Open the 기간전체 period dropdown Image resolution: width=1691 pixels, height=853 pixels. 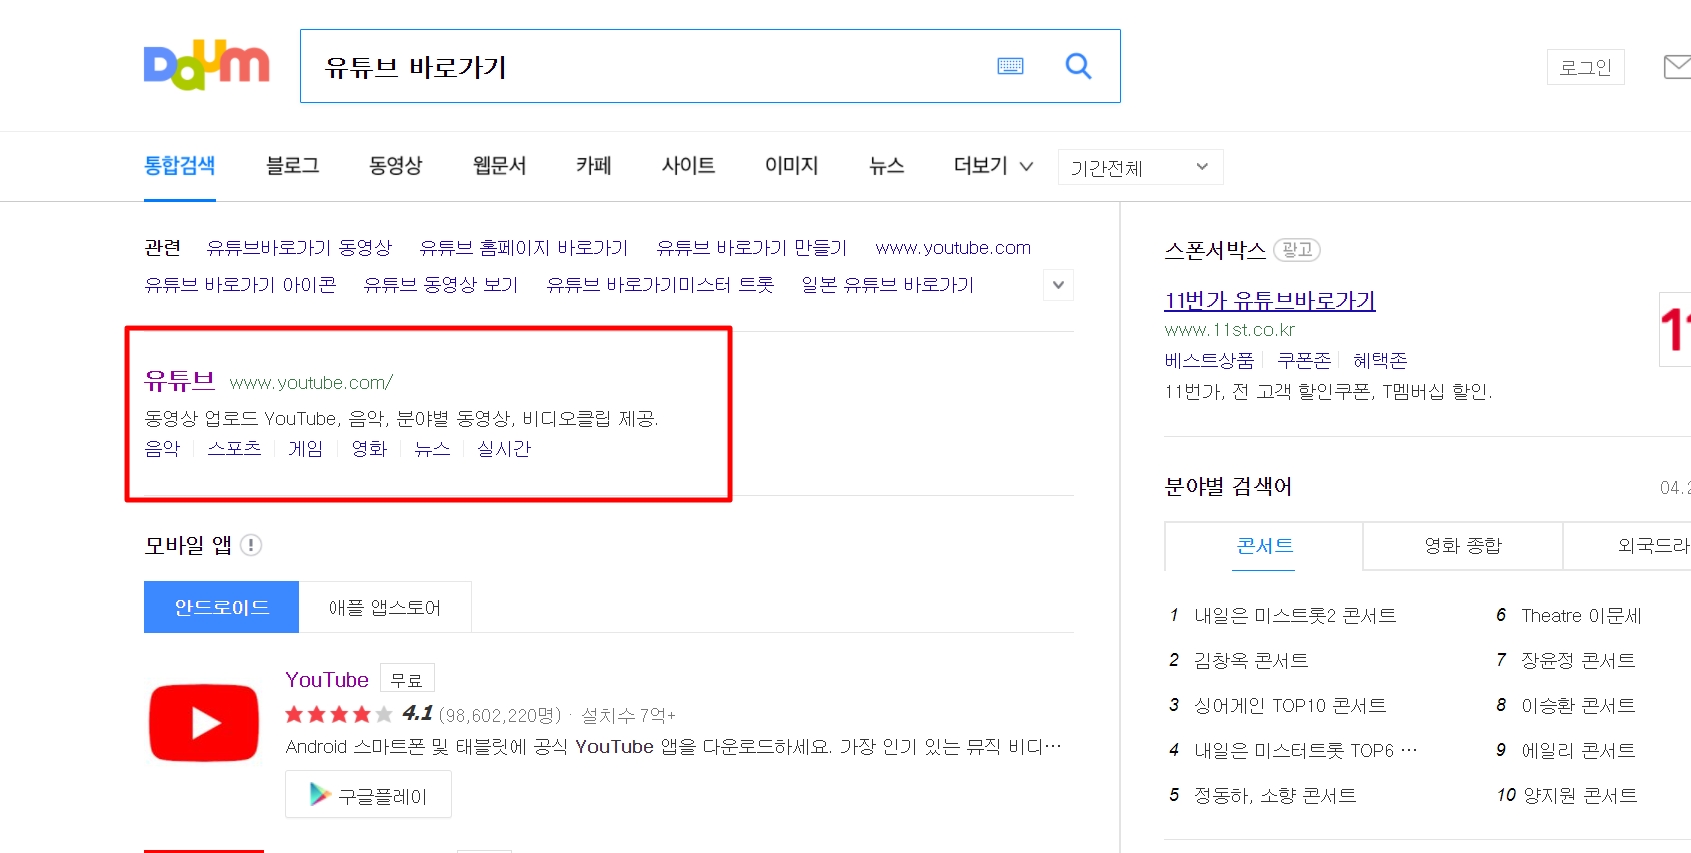(x=1140, y=167)
